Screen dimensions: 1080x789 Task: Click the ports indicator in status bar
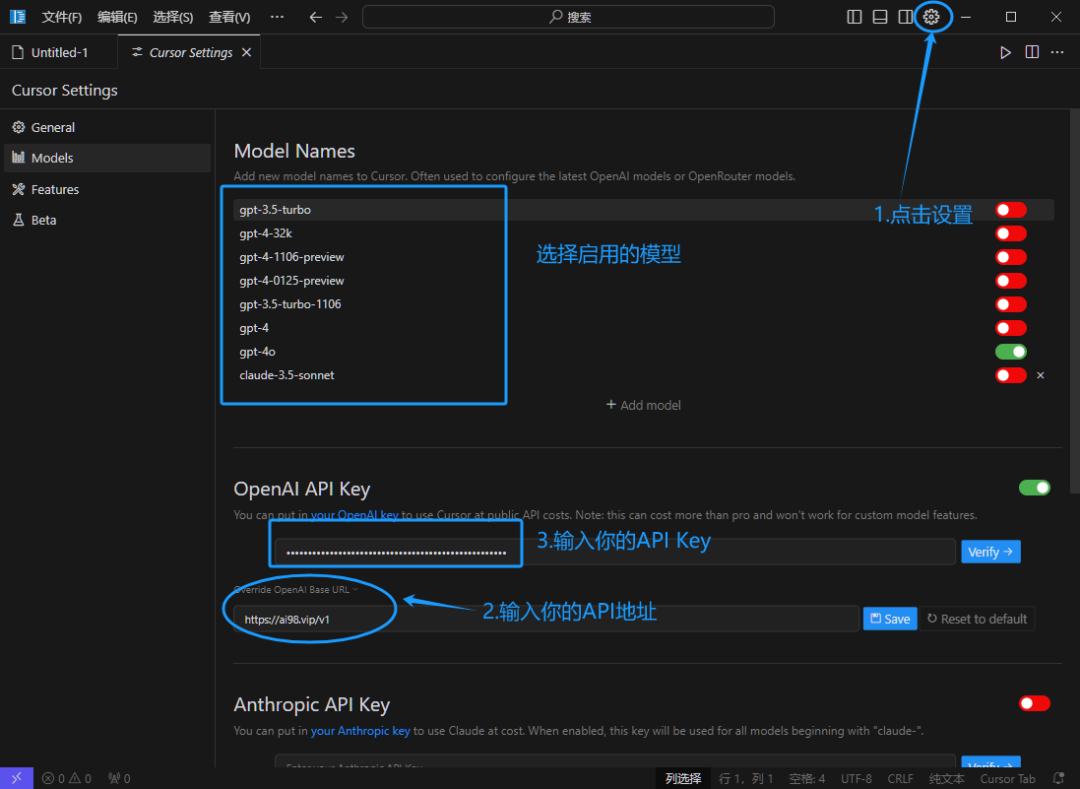[x=119, y=779]
